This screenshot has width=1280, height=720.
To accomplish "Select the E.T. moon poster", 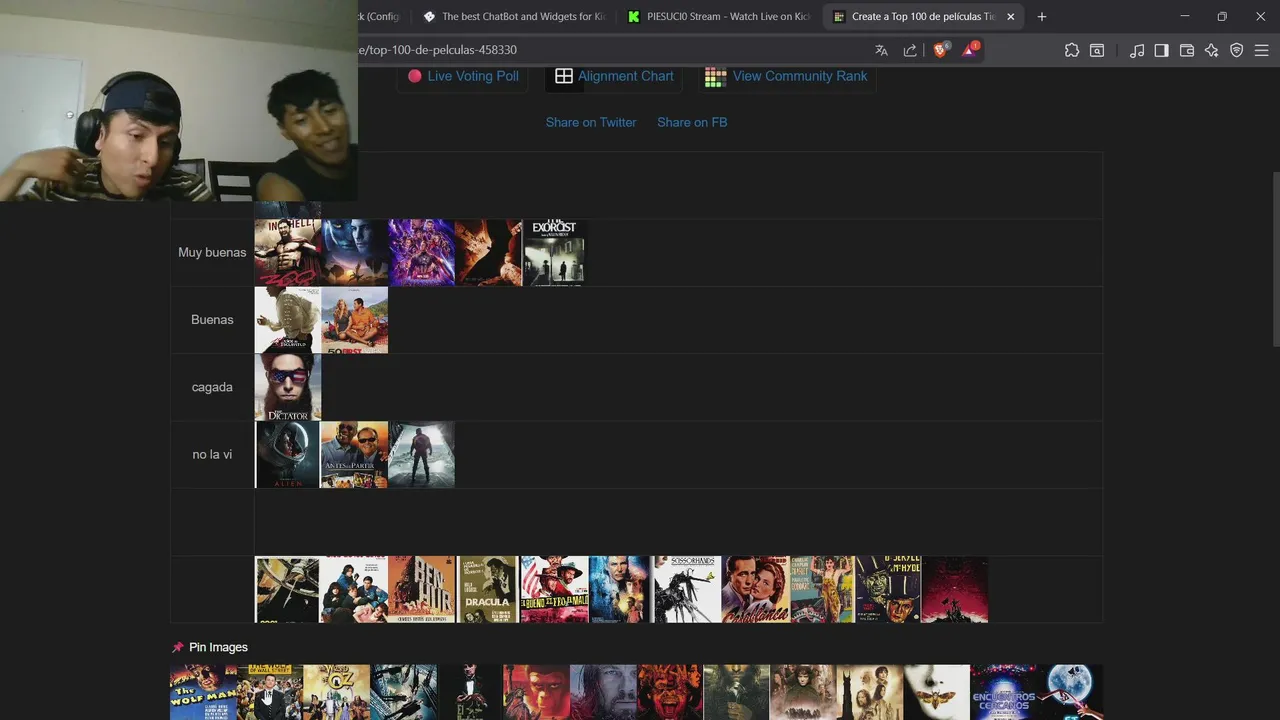I will [1070, 692].
